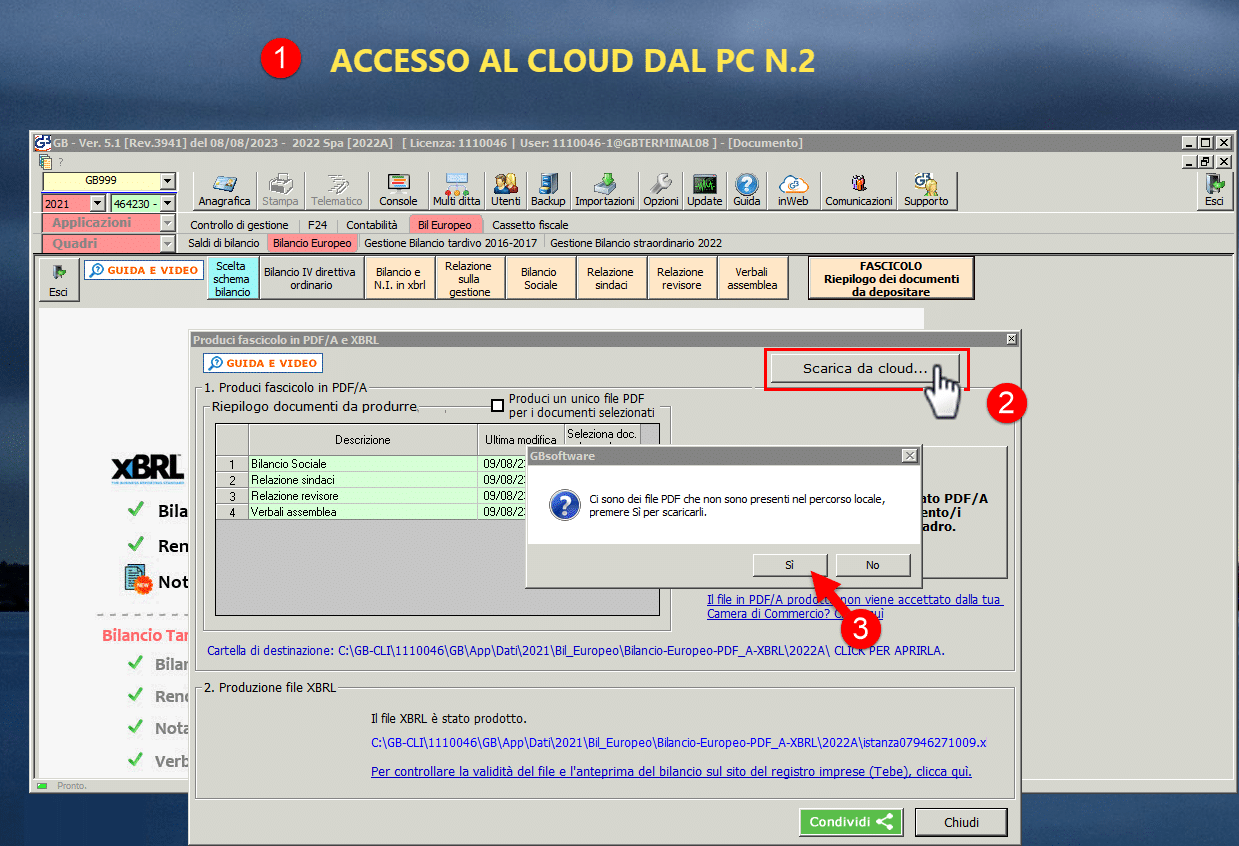Switch to Controllo di gestione tab
Image resolution: width=1239 pixels, height=846 pixels.
point(239,225)
